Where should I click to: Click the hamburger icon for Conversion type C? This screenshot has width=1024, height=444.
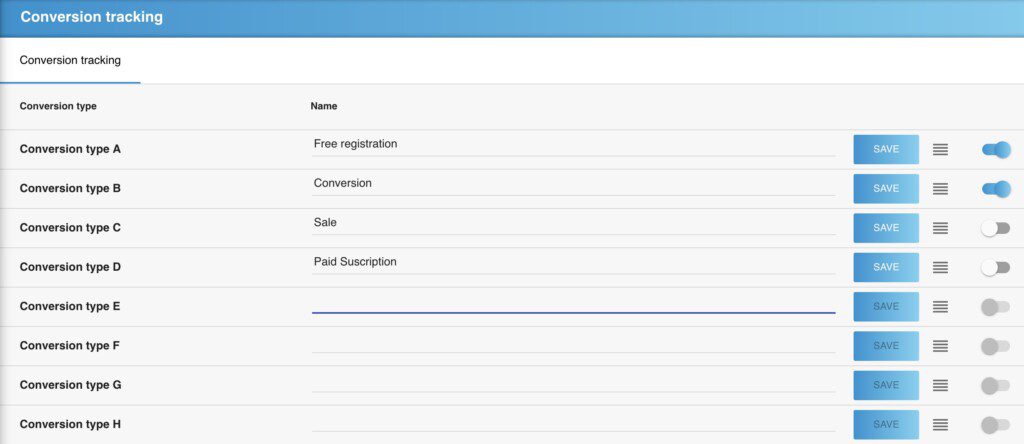tap(940, 228)
